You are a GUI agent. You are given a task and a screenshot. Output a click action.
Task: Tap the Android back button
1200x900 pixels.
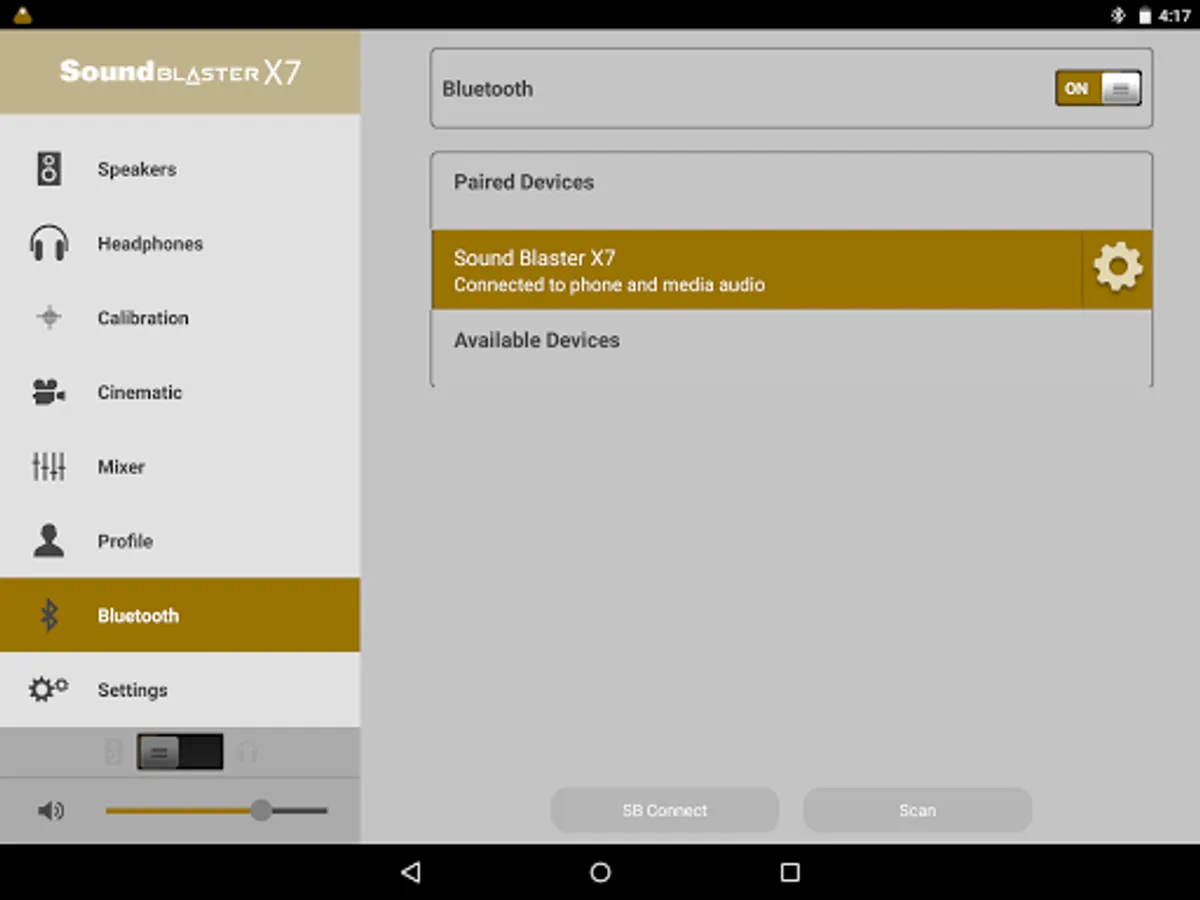410,872
